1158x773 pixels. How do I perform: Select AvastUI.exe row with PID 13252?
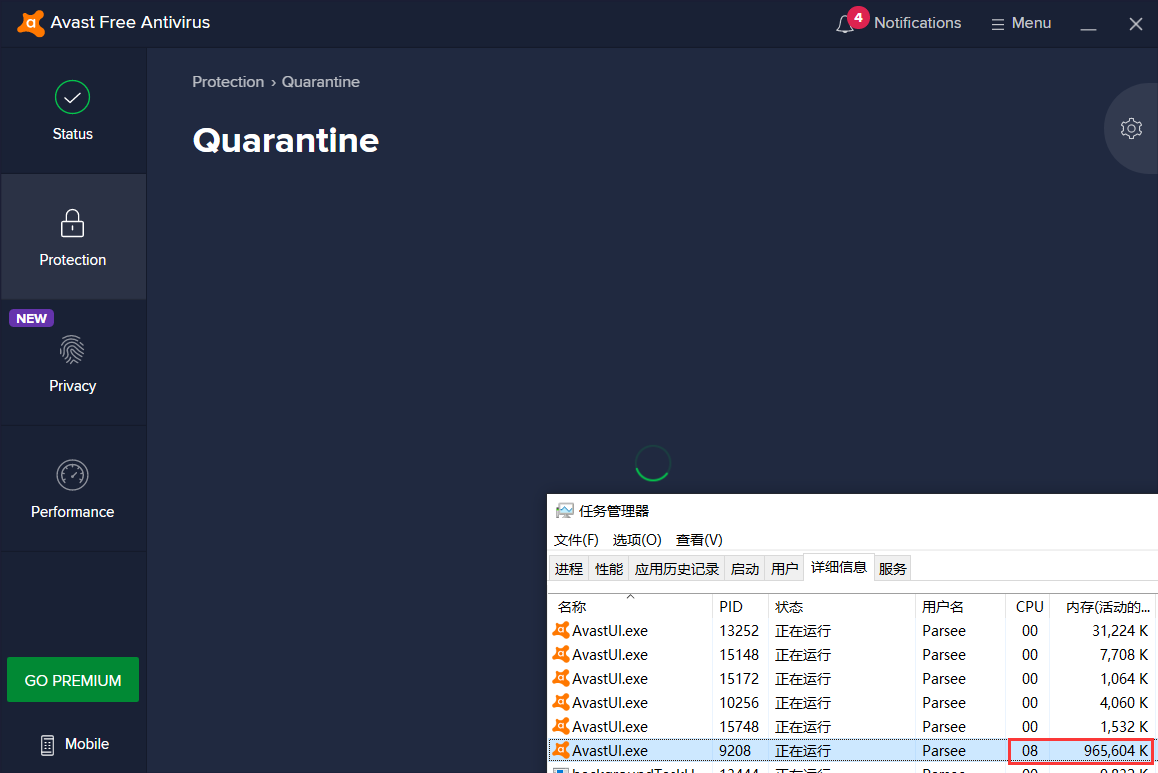pyautogui.click(x=852, y=631)
